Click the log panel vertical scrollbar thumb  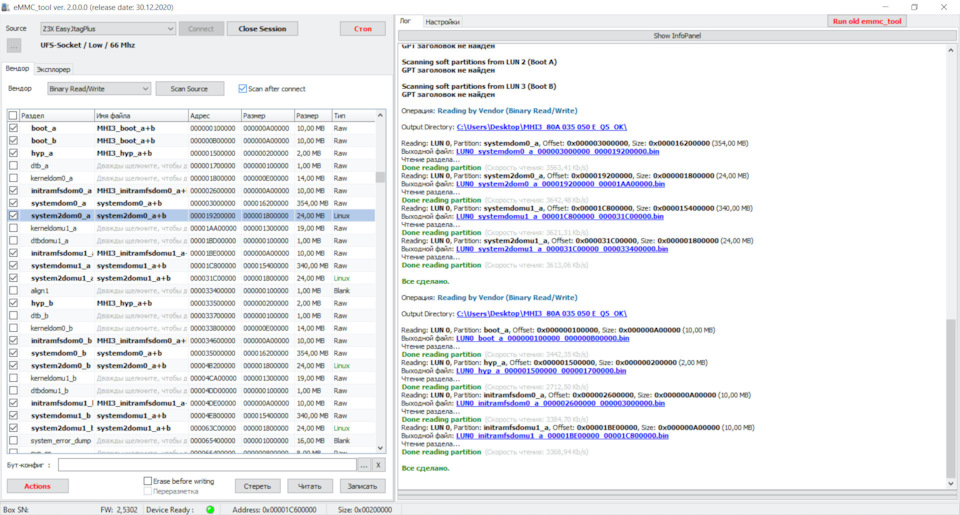[950, 398]
